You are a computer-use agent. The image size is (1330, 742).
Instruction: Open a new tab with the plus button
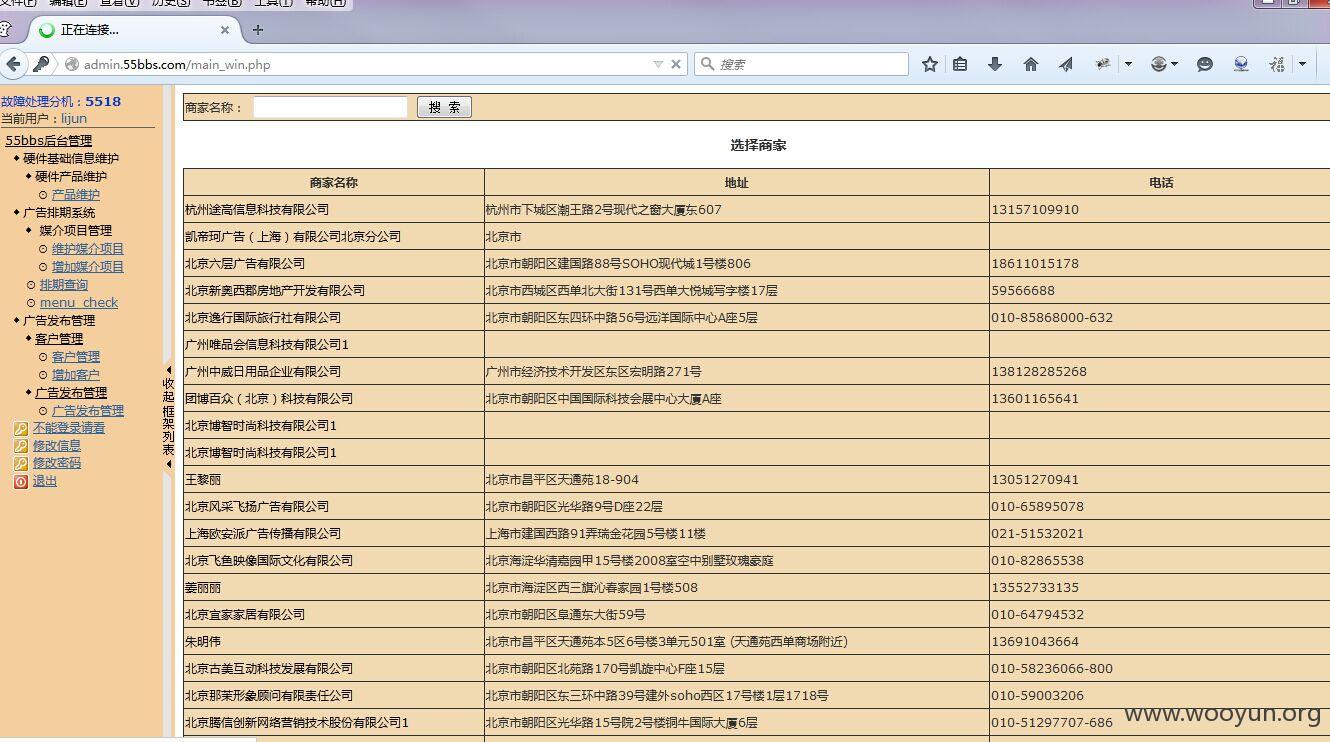click(x=258, y=30)
